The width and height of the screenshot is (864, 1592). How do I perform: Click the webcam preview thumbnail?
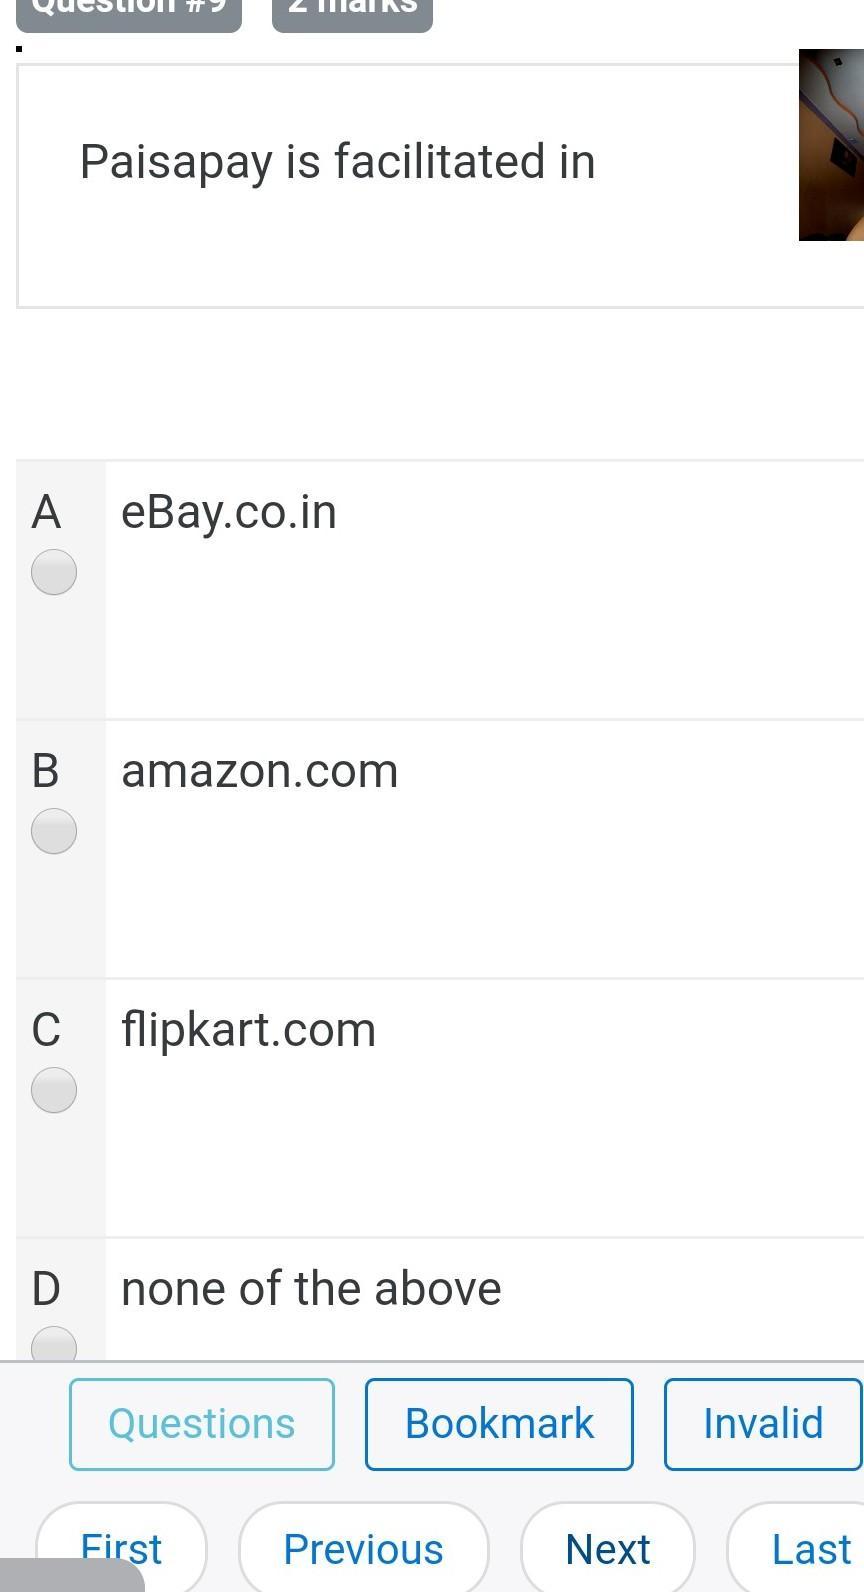pos(831,145)
